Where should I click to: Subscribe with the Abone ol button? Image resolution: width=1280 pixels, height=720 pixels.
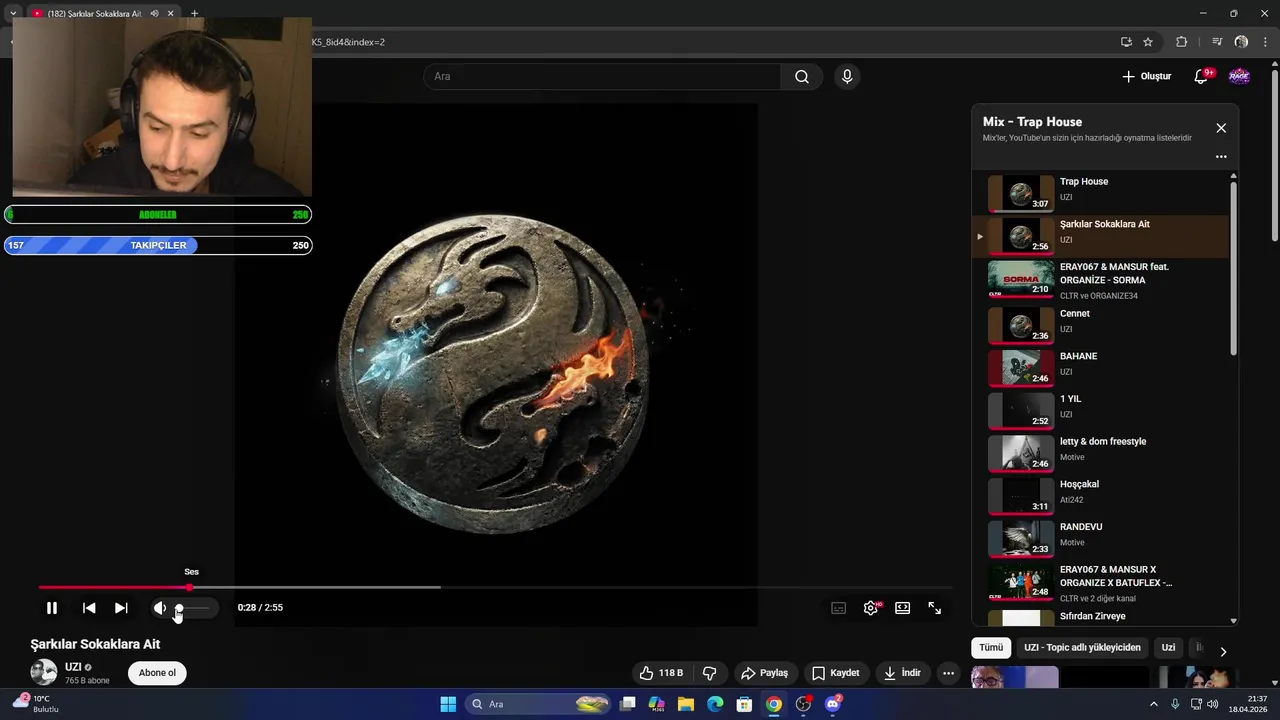click(x=157, y=673)
